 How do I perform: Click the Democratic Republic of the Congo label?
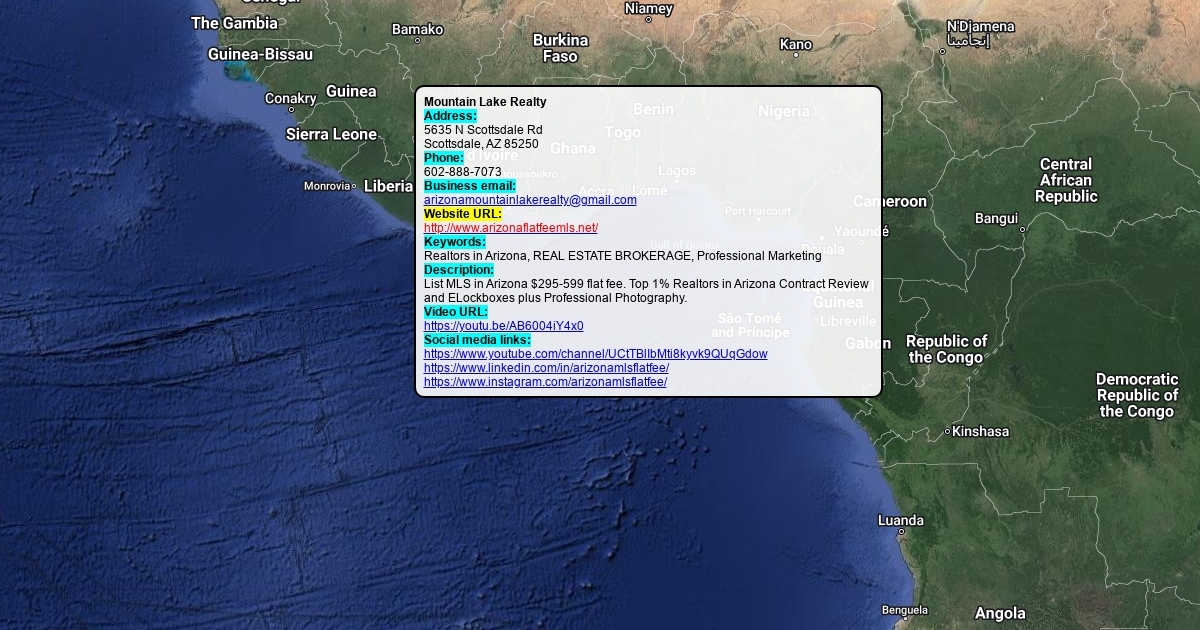click(1137, 395)
